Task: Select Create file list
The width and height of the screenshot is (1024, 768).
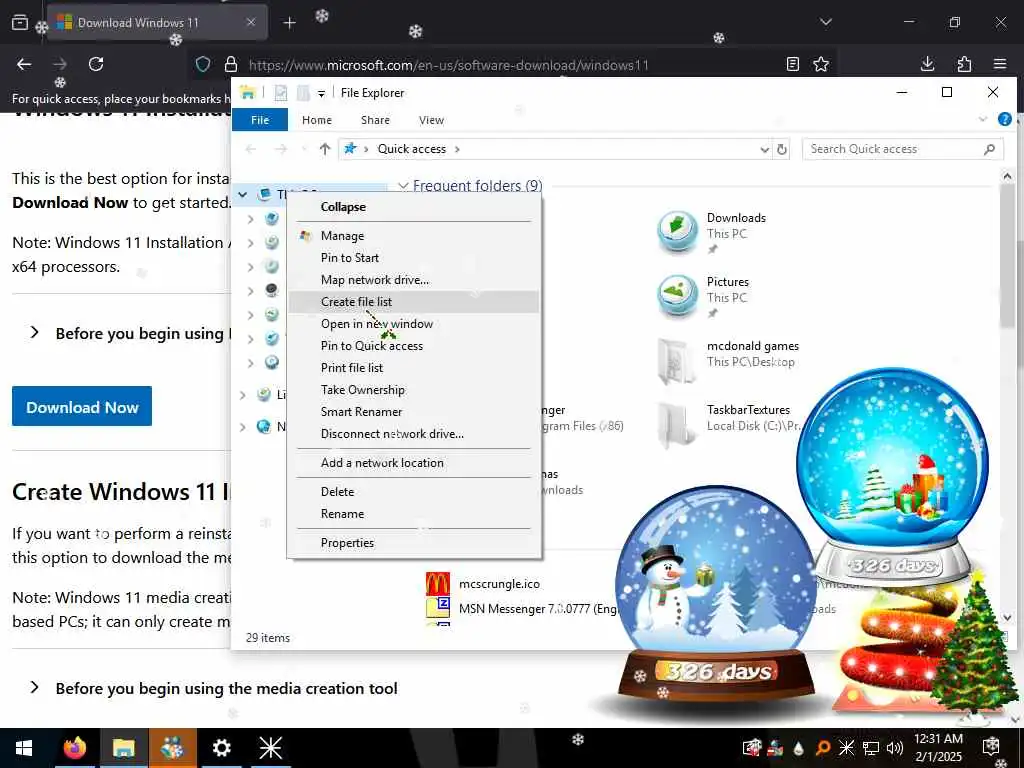Action: [414, 302]
